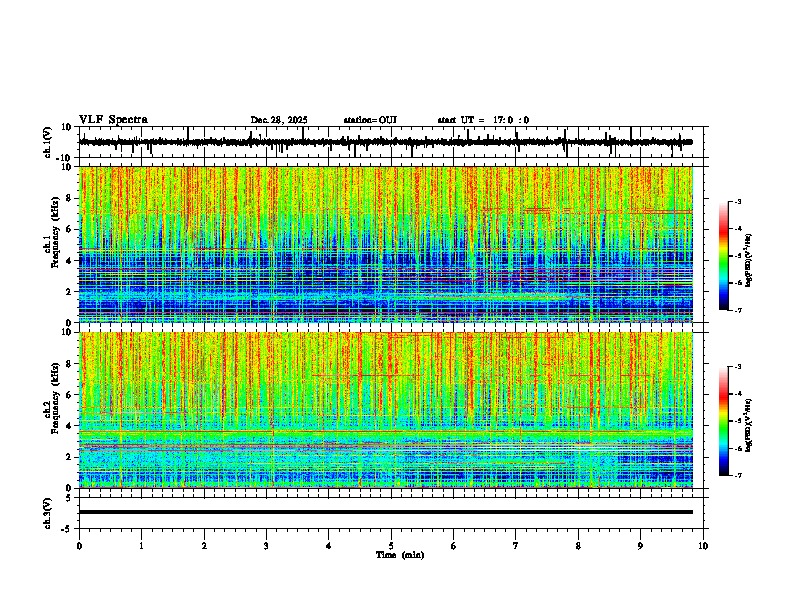Click the "-7" label on the ch.2 color scale
The height and width of the screenshot is (612, 792).
click(737, 475)
